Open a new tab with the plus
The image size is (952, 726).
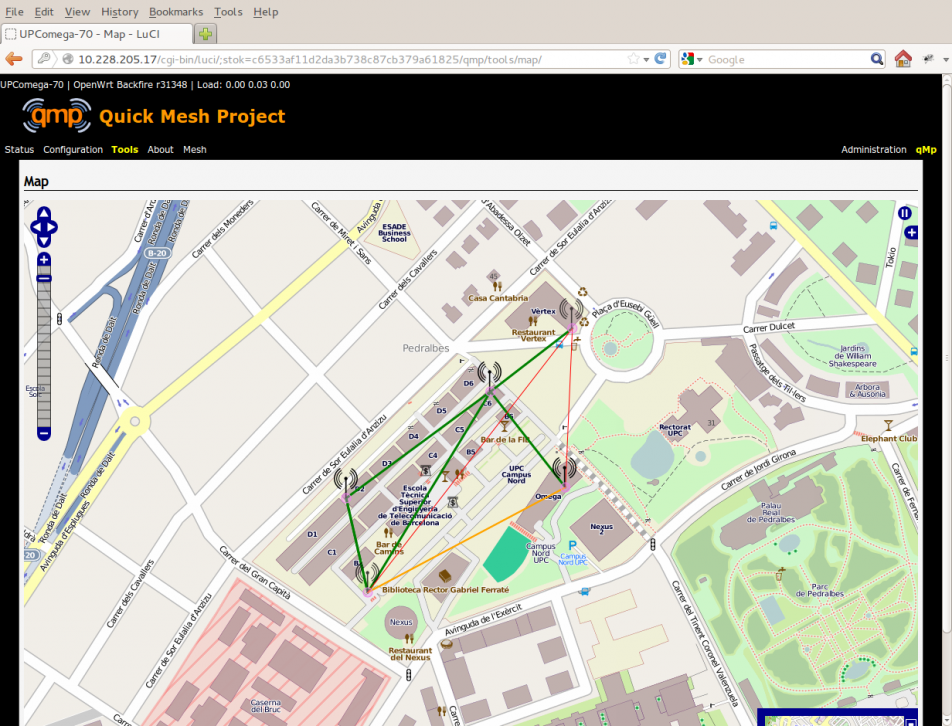coord(205,34)
